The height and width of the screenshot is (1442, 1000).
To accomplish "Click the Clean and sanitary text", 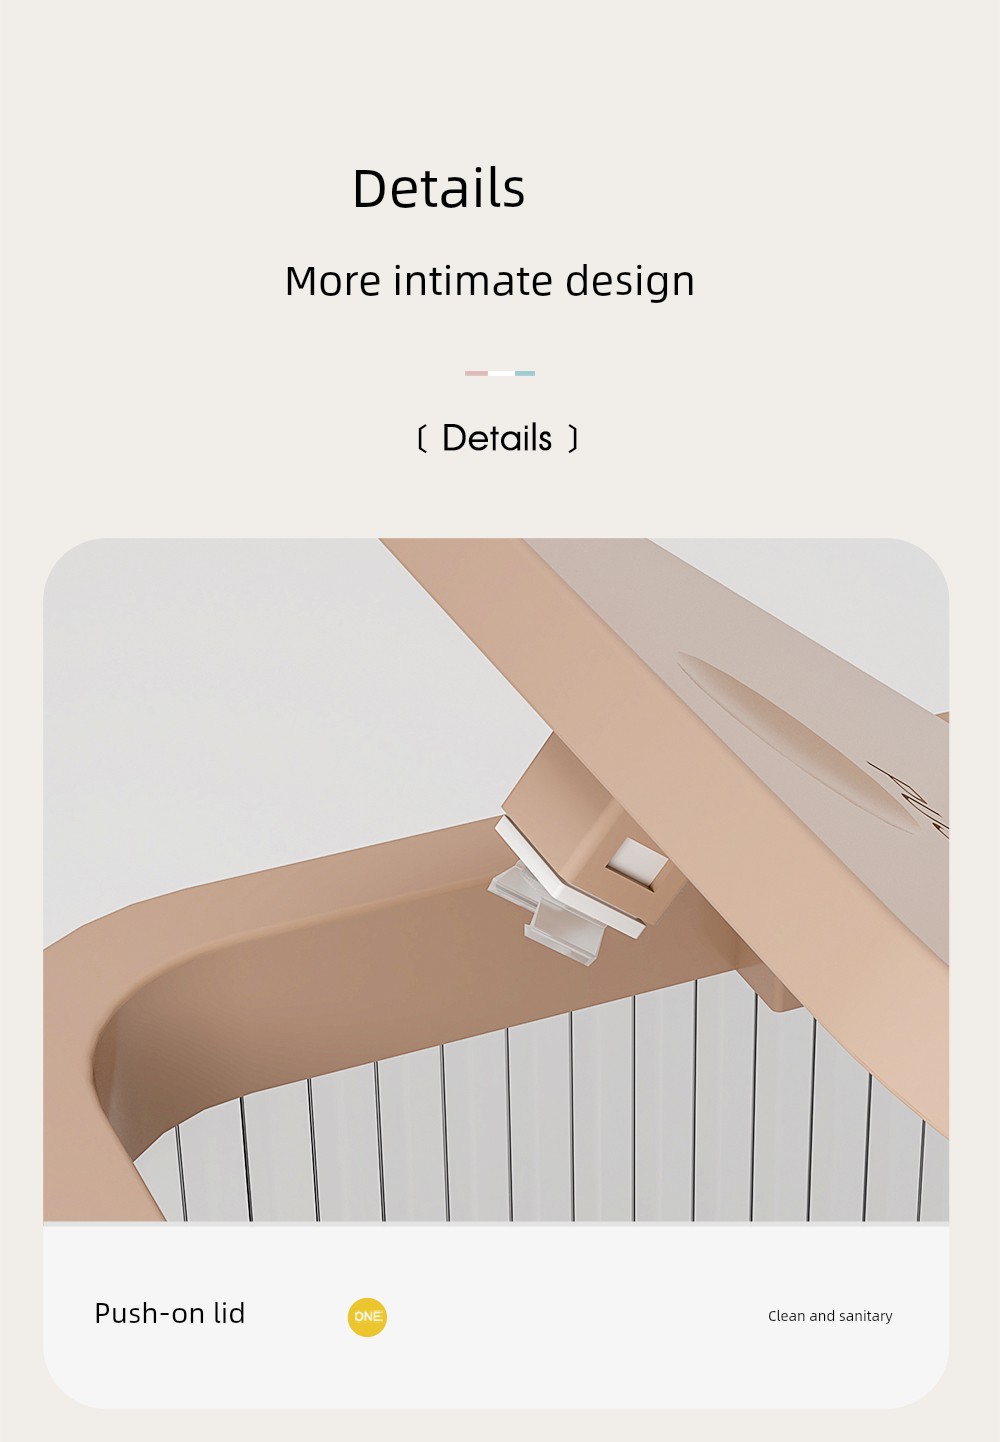I will [x=830, y=1316].
